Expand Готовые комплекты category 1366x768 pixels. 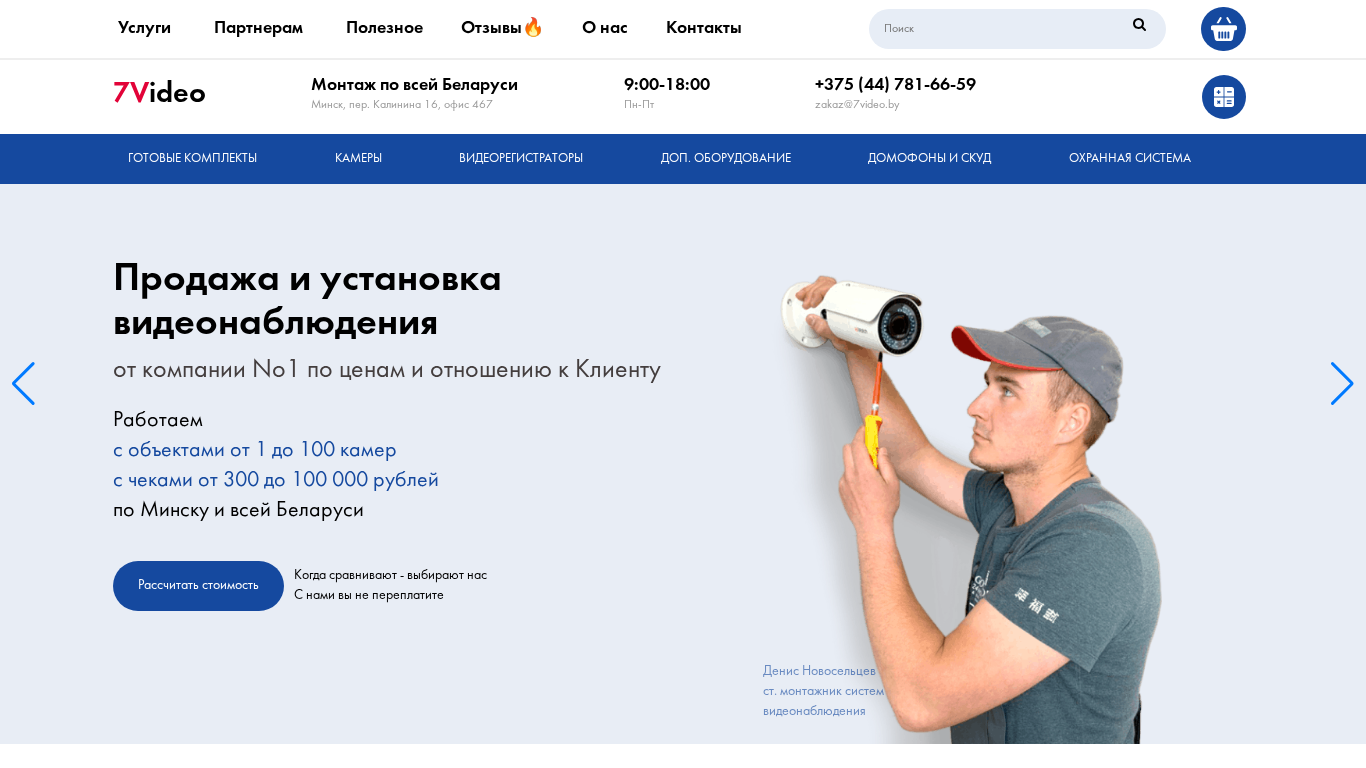(192, 158)
